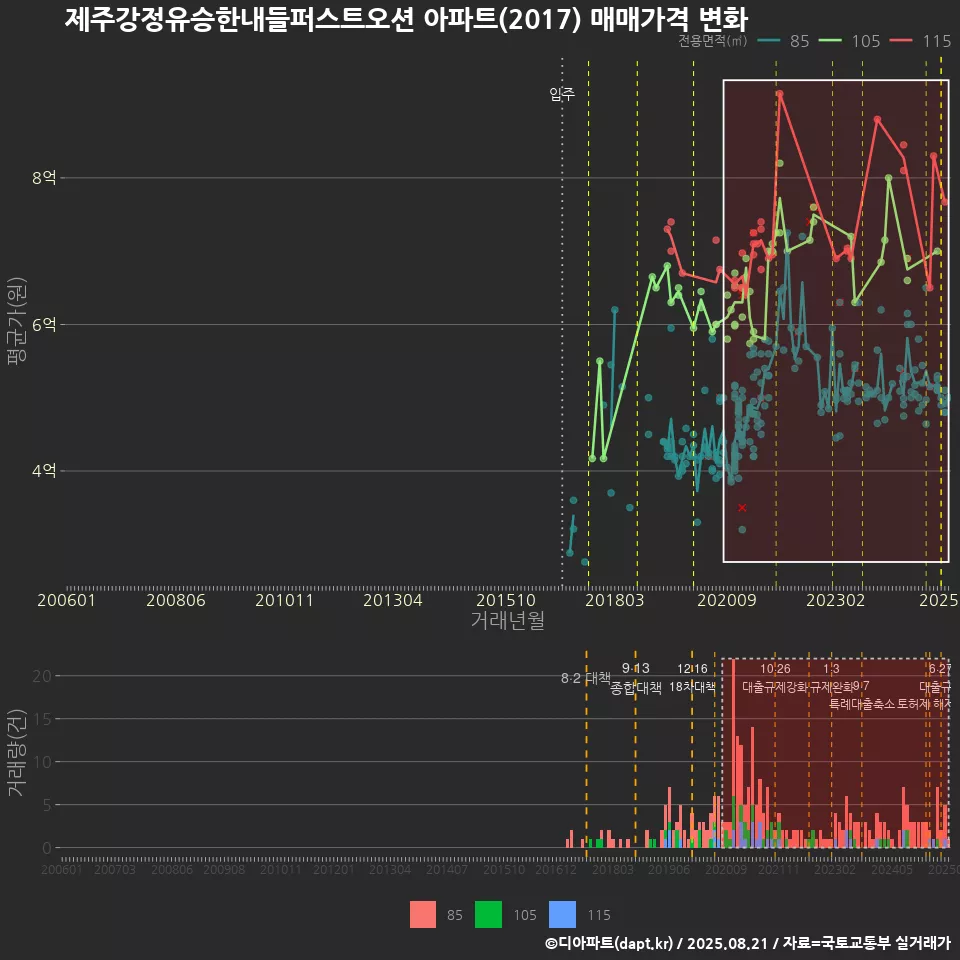960x960 pixels.
Task: Click the 115 legend line in the top legend
Action: coord(901,41)
